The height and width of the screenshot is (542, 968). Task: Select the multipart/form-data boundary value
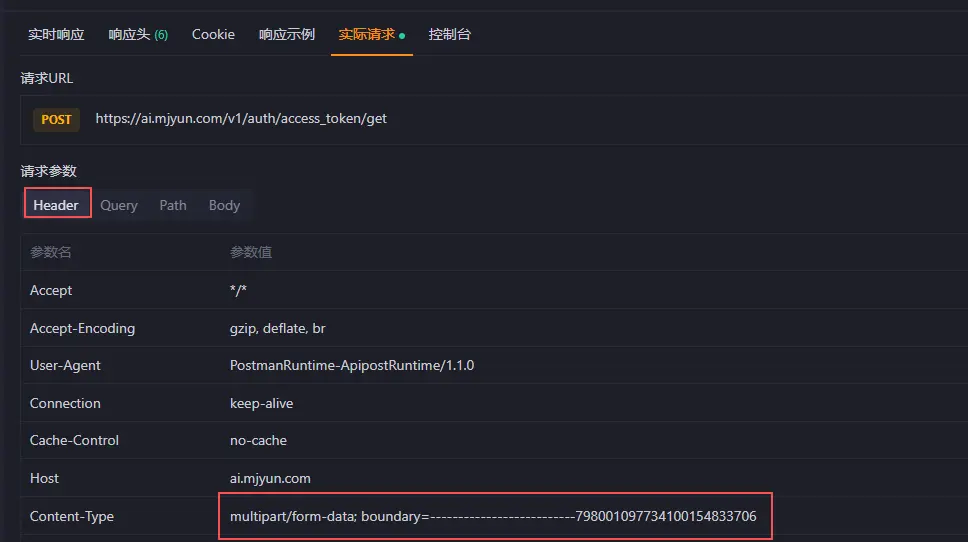click(x=493, y=516)
